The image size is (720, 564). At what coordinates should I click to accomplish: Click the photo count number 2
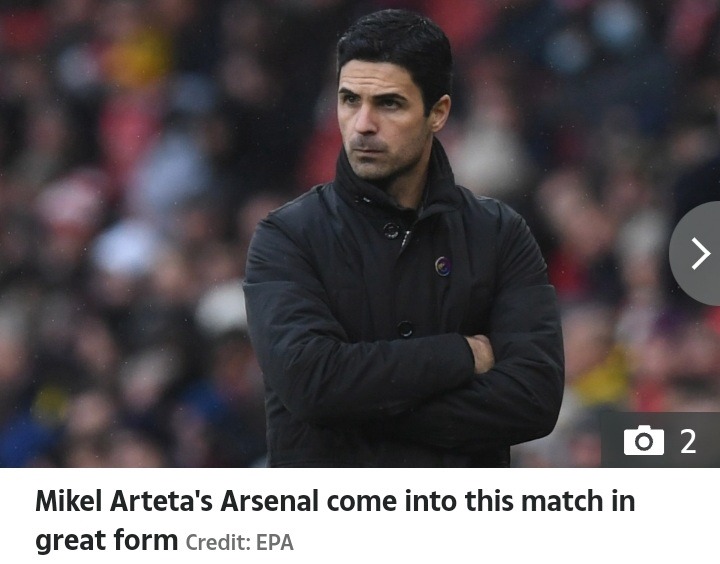pos(688,441)
